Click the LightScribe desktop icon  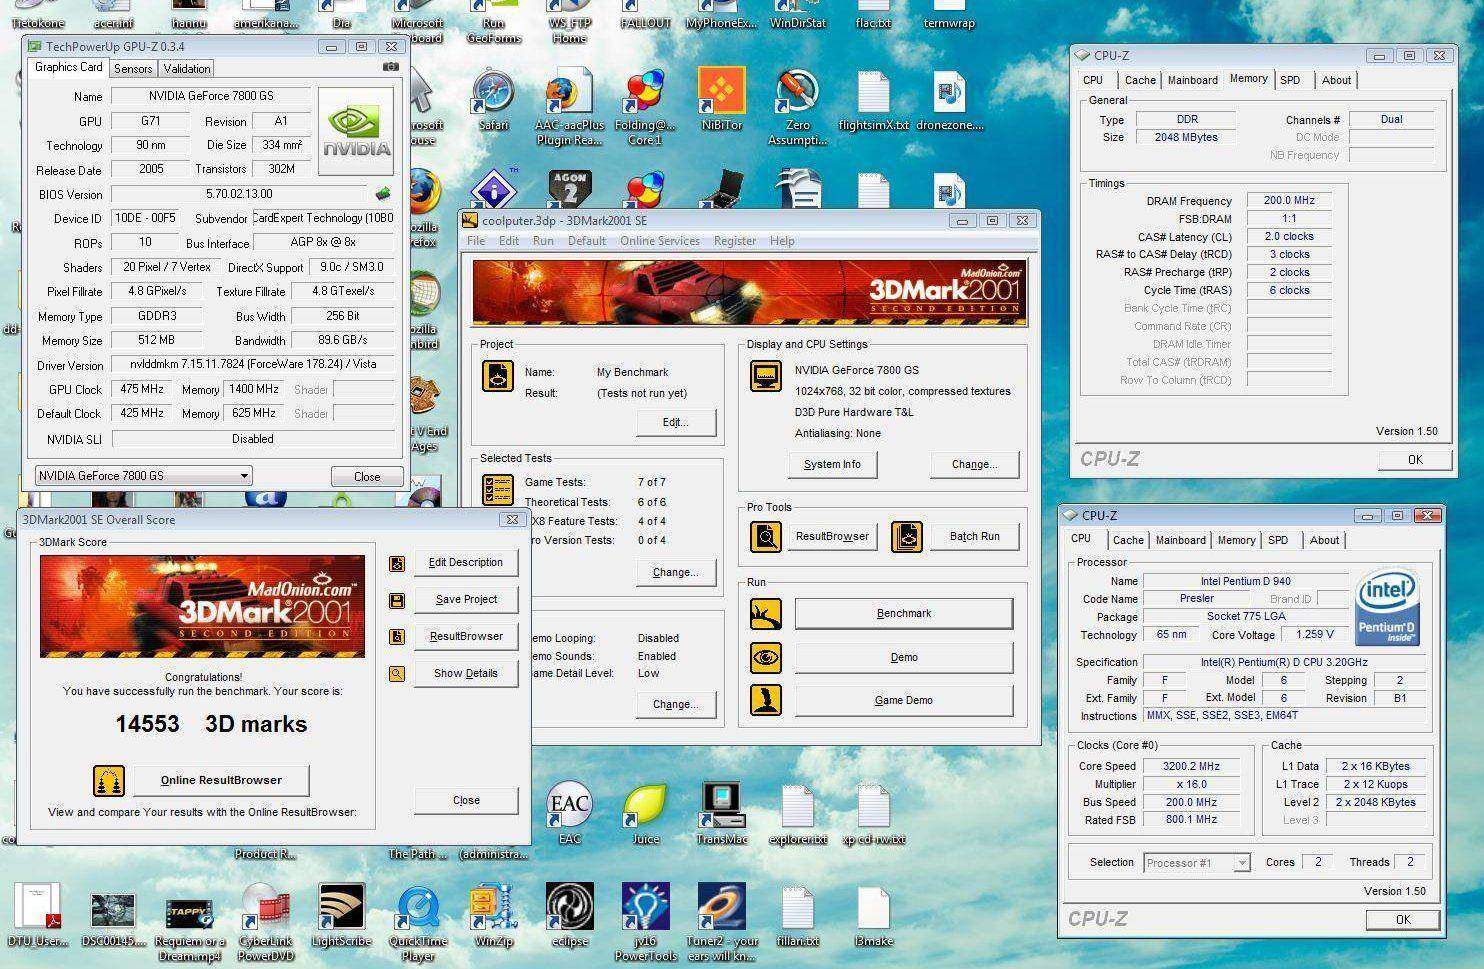click(341, 913)
